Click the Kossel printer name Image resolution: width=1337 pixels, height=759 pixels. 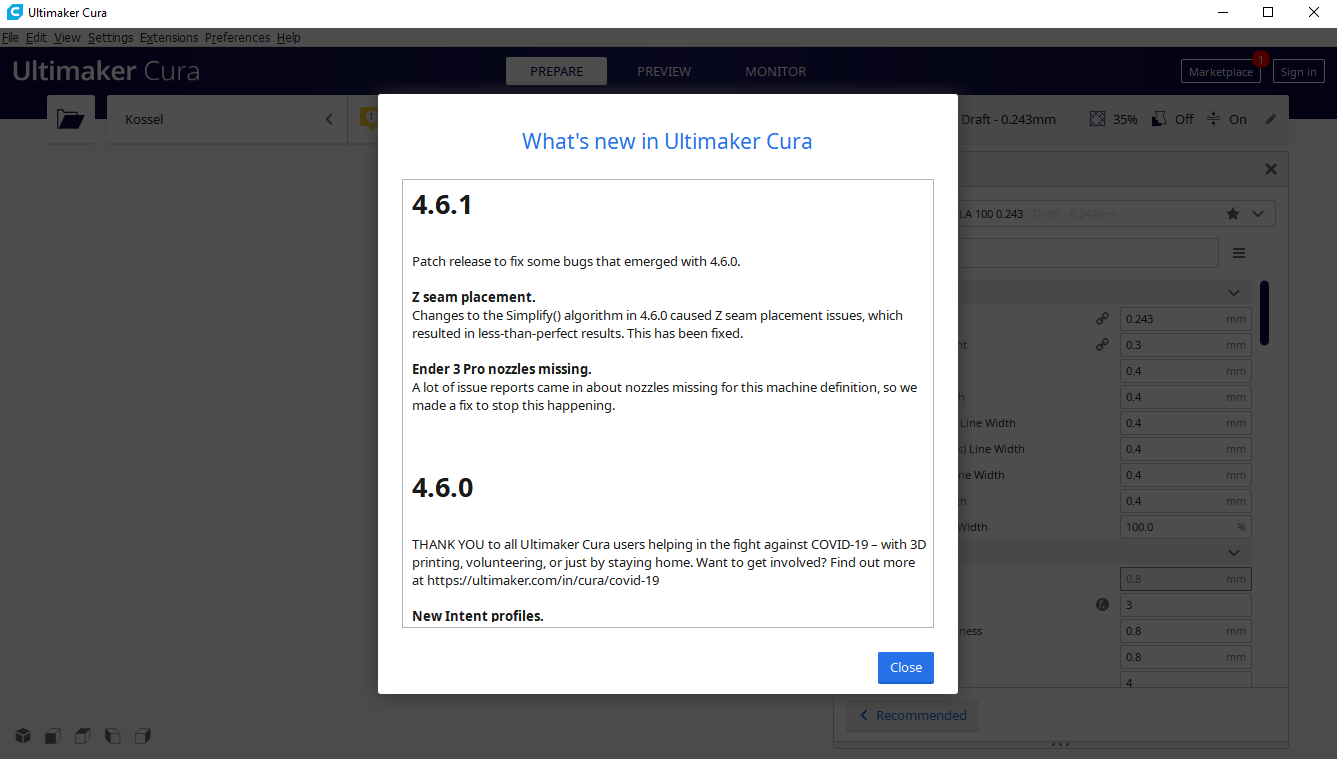tap(144, 119)
